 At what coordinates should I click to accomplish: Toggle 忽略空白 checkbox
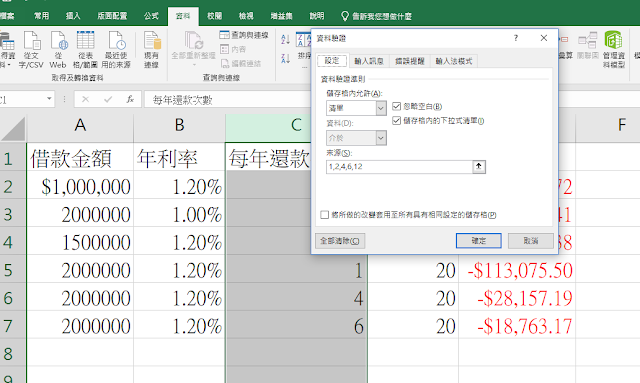point(396,107)
